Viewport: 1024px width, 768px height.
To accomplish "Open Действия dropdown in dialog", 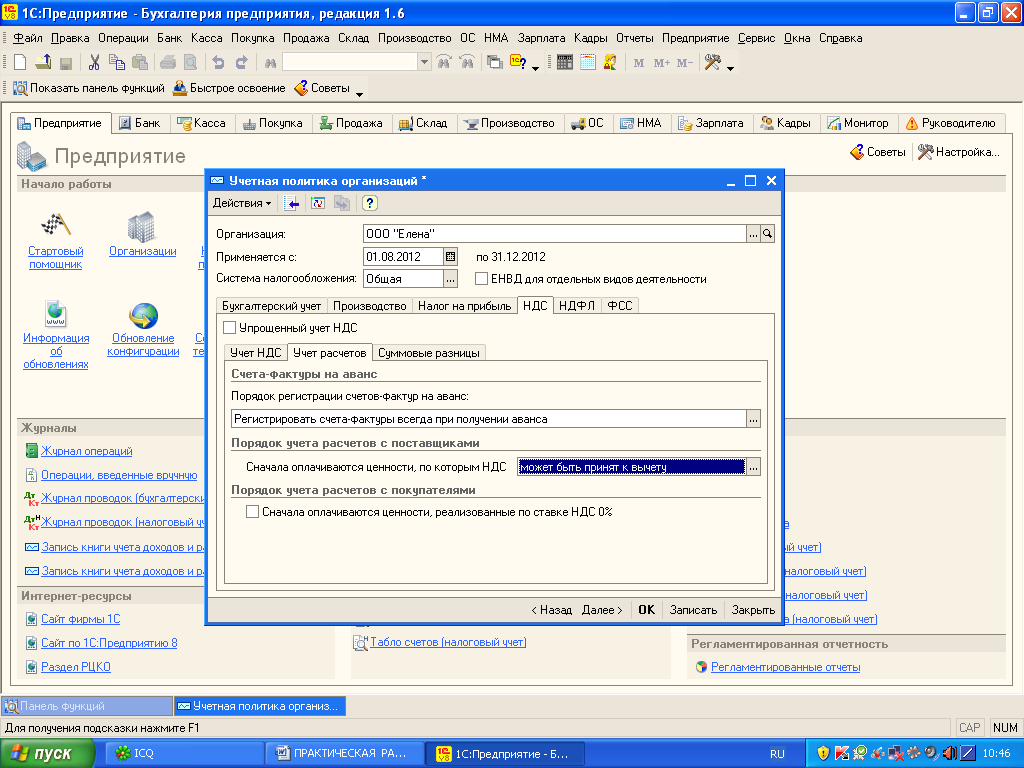I will 242,203.
